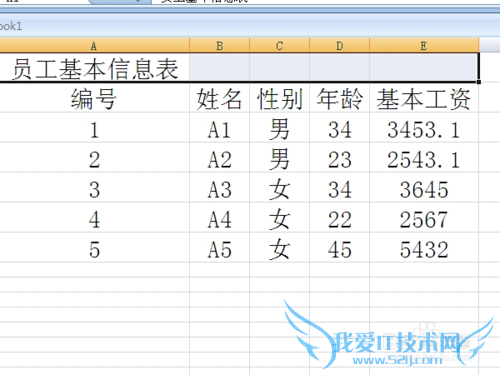Select the 性别 header cell
The image size is (500, 375).
[279, 98]
